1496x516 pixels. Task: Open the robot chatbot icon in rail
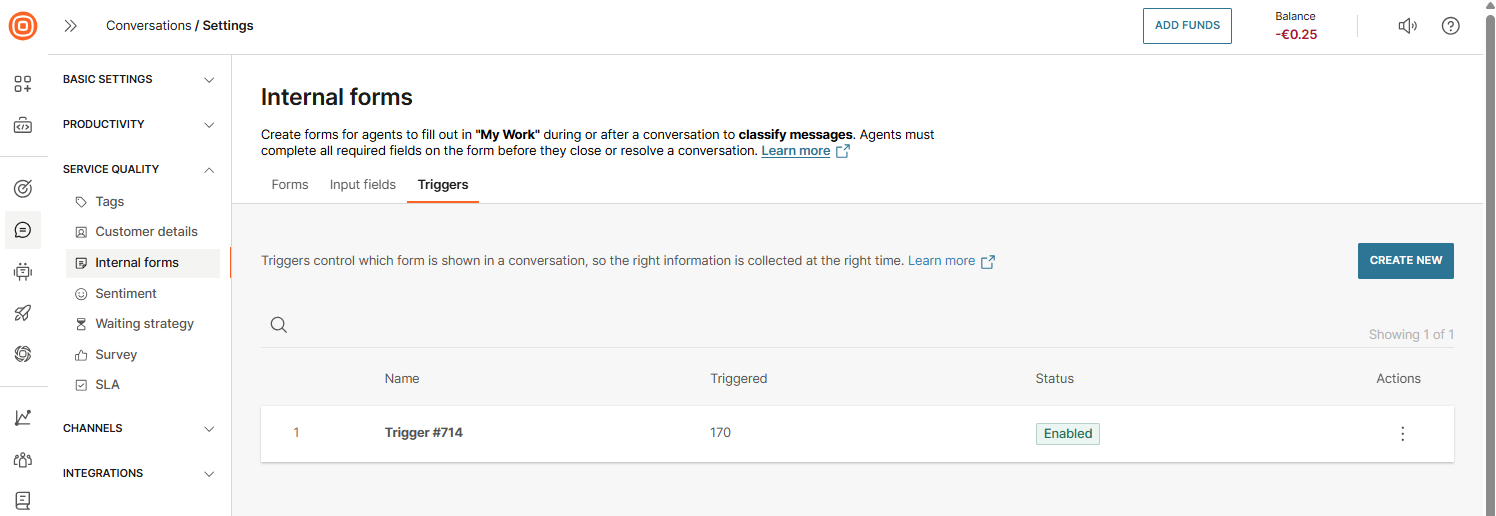click(x=23, y=271)
